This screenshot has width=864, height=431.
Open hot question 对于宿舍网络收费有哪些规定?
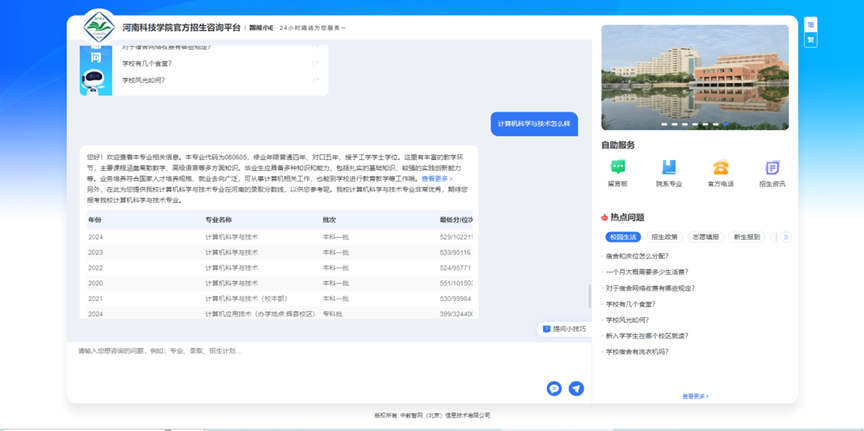(650, 288)
